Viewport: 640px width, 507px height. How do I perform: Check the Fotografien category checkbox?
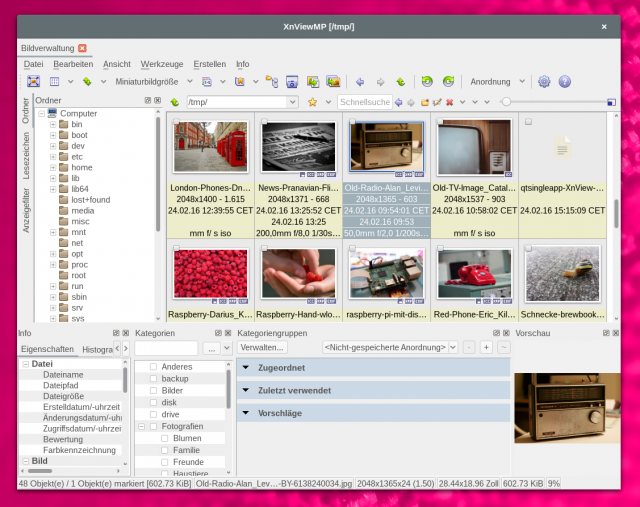point(153,426)
